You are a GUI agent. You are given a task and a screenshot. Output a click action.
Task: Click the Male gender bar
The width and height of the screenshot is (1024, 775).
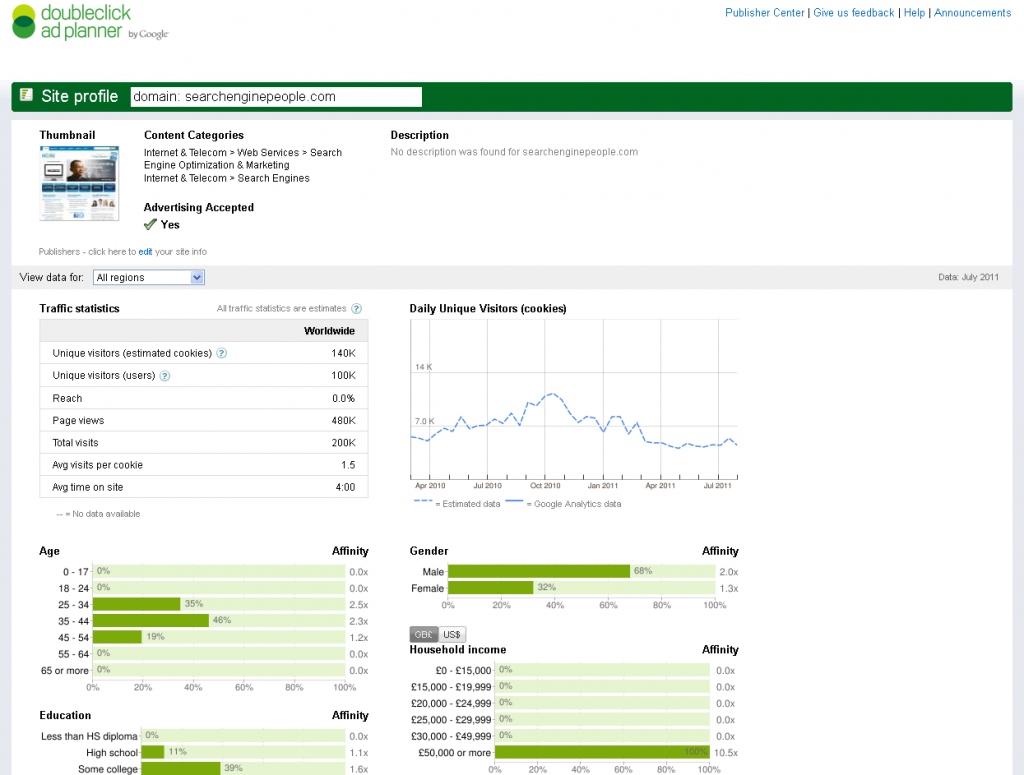pyautogui.click(x=539, y=571)
